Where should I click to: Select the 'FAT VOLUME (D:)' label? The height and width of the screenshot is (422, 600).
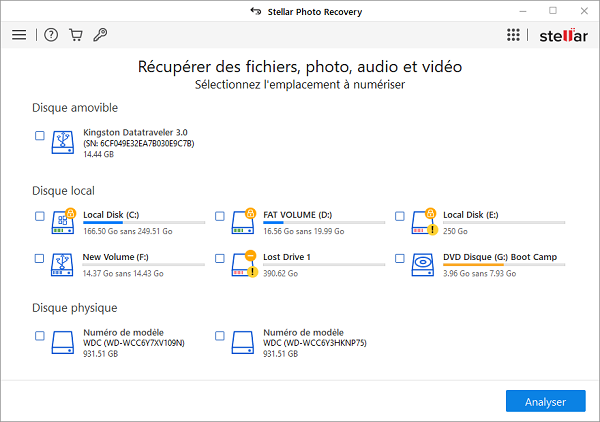(x=297, y=215)
